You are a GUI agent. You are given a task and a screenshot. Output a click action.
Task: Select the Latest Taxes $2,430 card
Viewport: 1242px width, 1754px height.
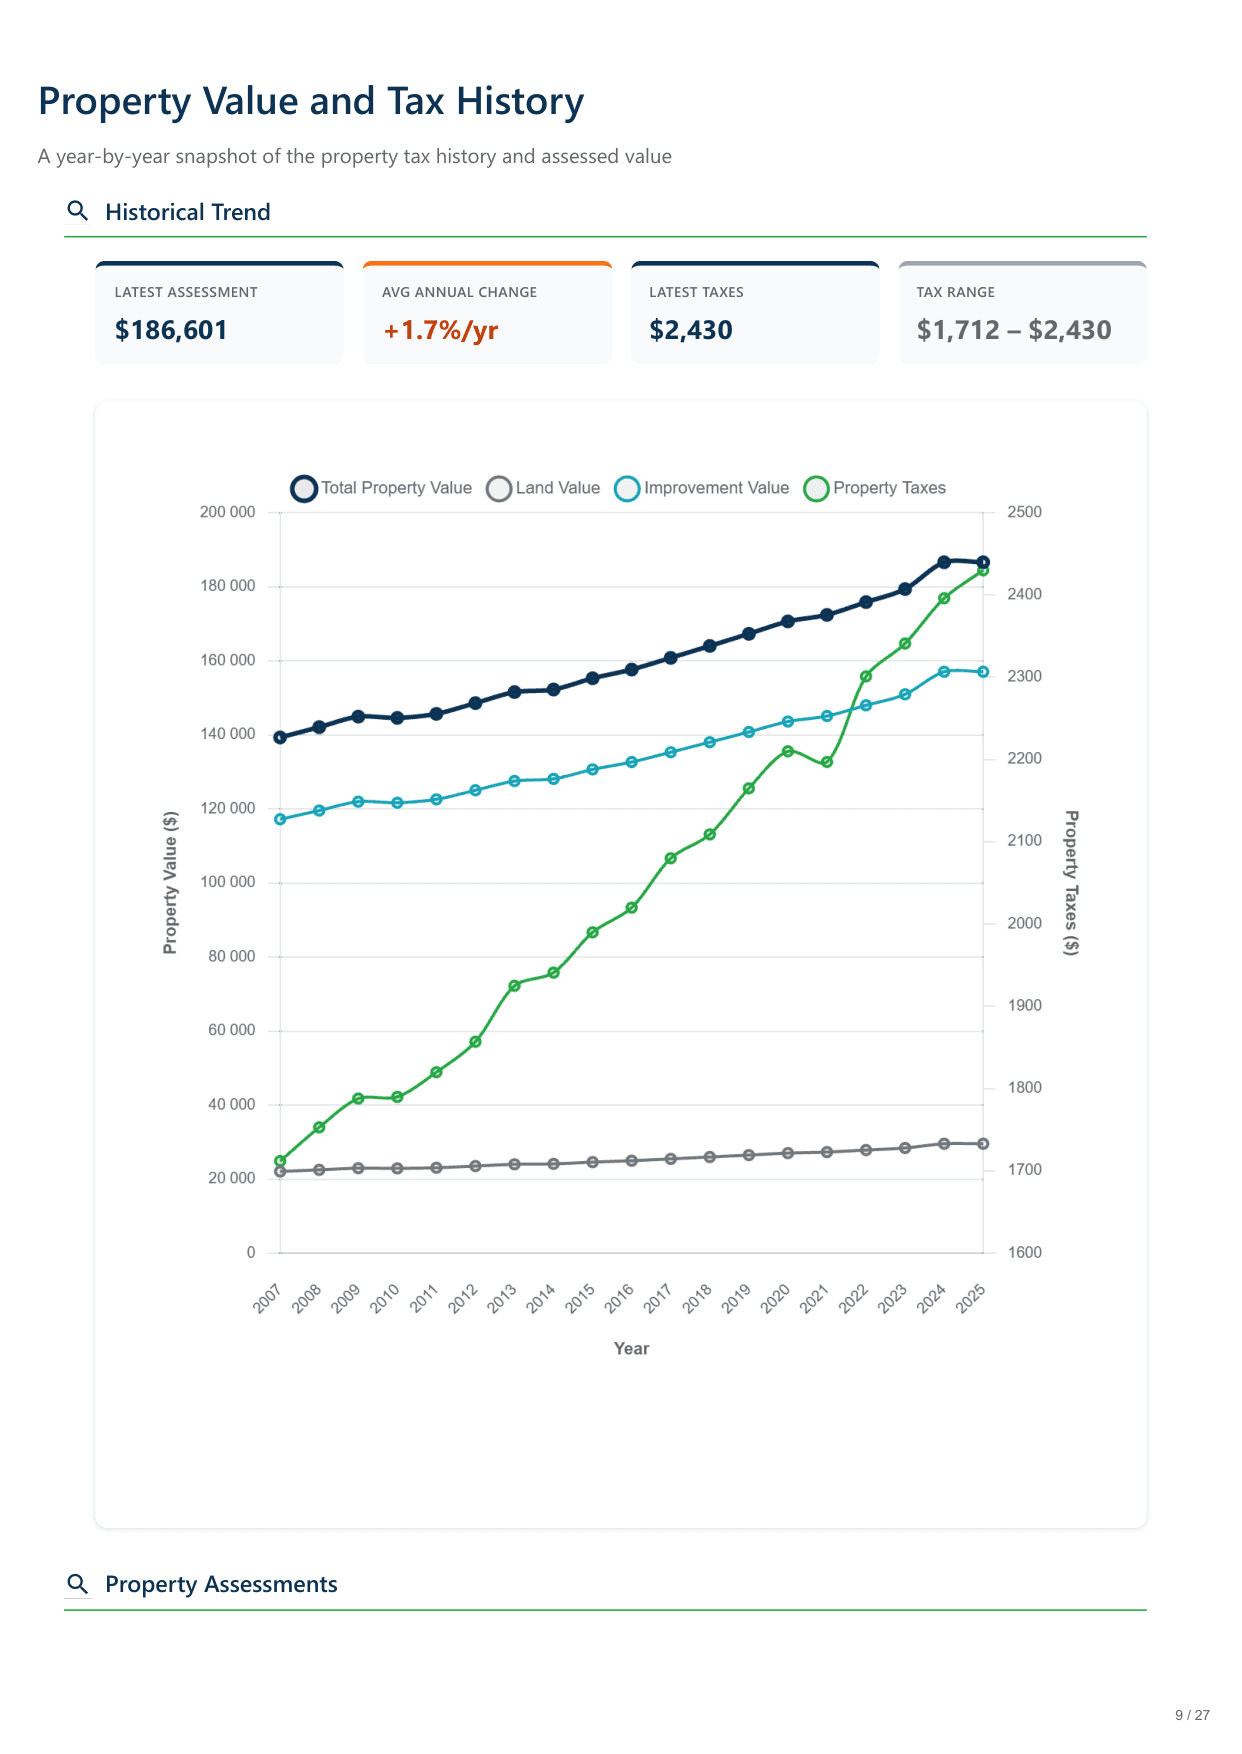(x=755, y=313)
